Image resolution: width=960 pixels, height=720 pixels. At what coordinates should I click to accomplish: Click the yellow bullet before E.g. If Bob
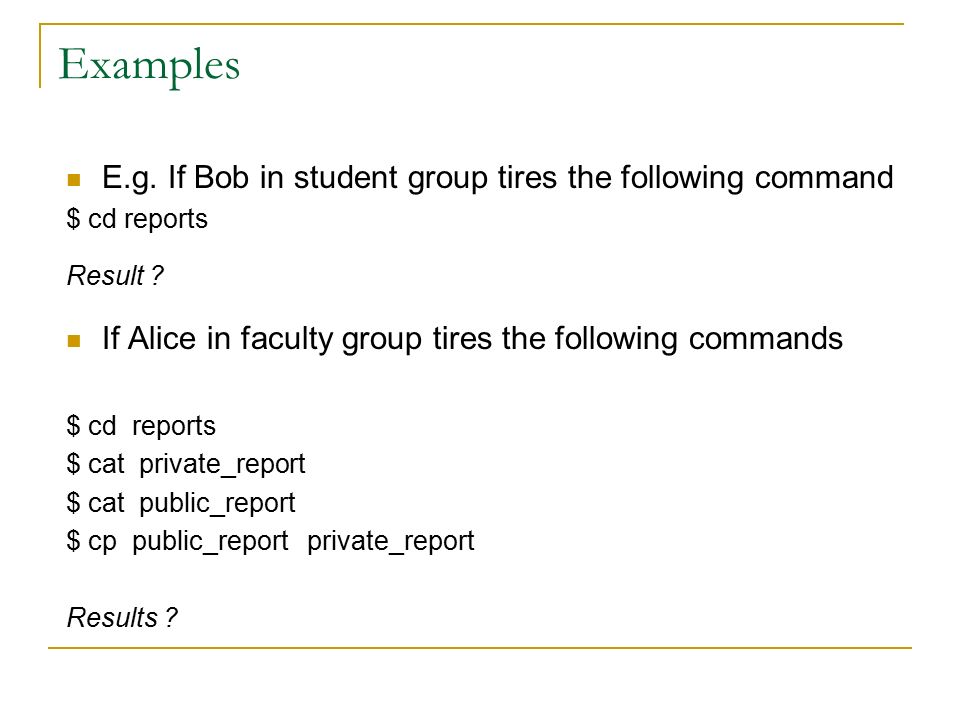(x=74, y=180)
